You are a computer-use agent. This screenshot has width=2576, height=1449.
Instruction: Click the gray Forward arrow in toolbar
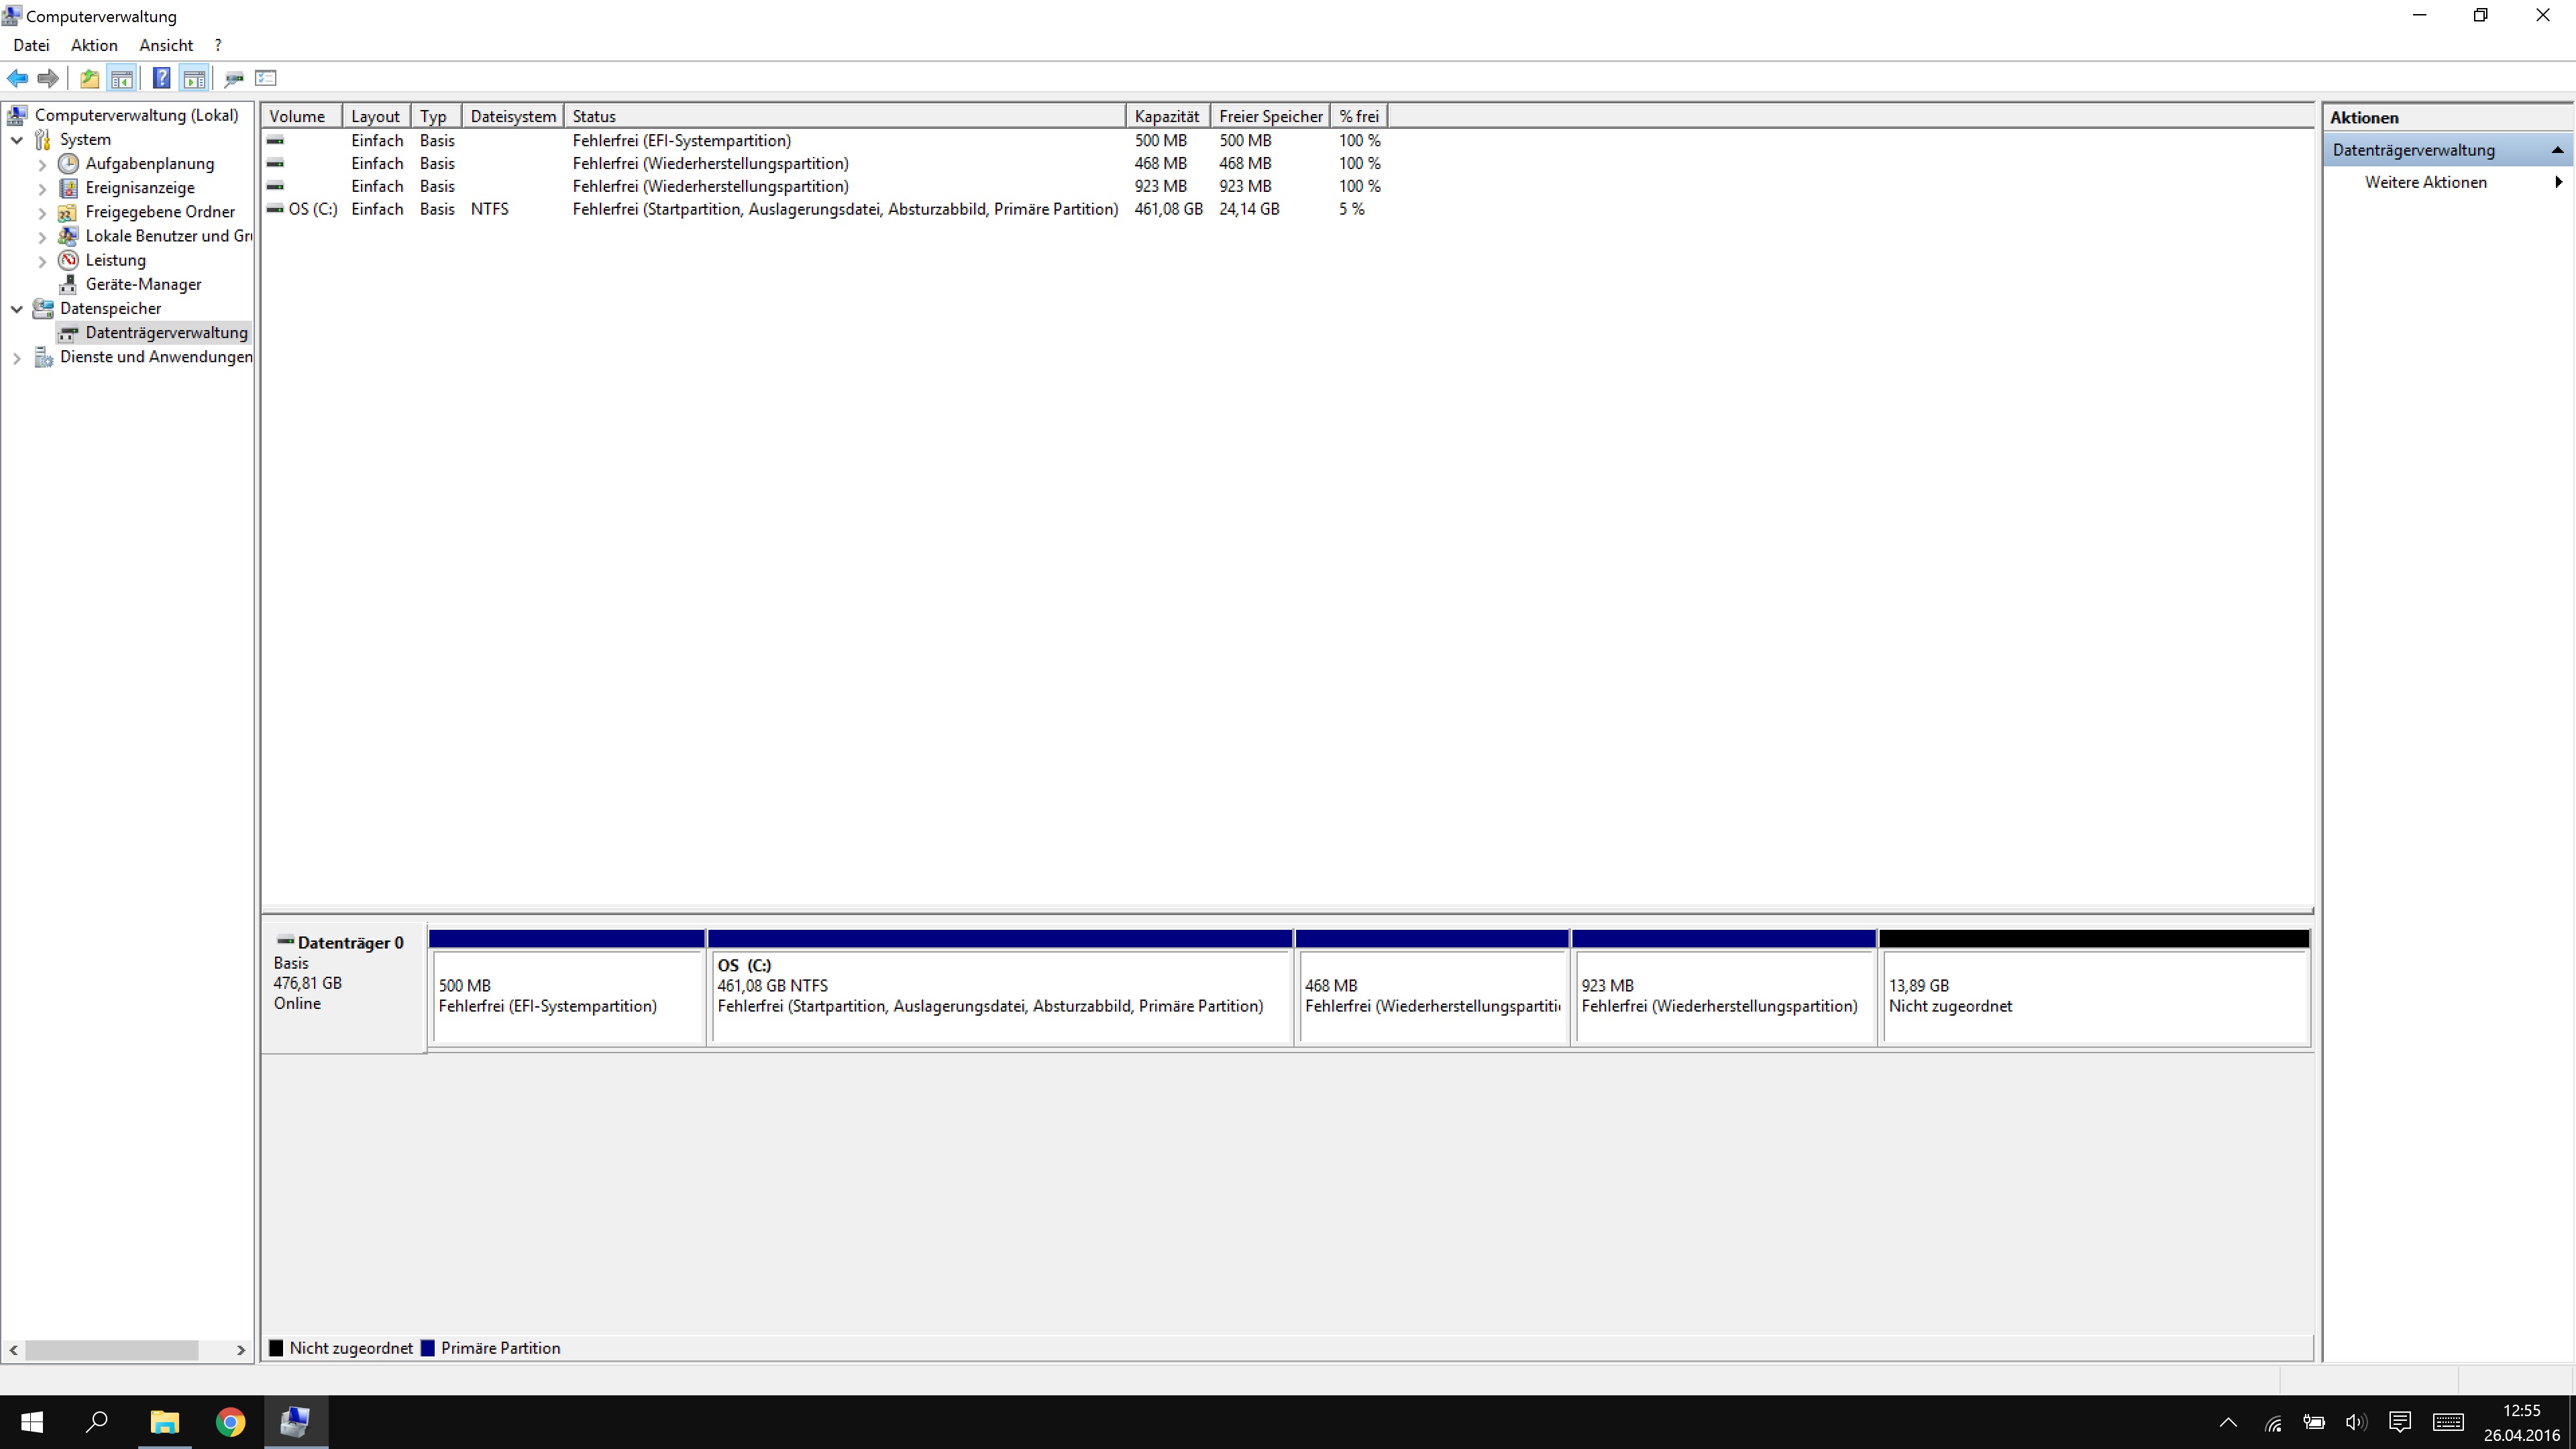(x=47, y=78)
